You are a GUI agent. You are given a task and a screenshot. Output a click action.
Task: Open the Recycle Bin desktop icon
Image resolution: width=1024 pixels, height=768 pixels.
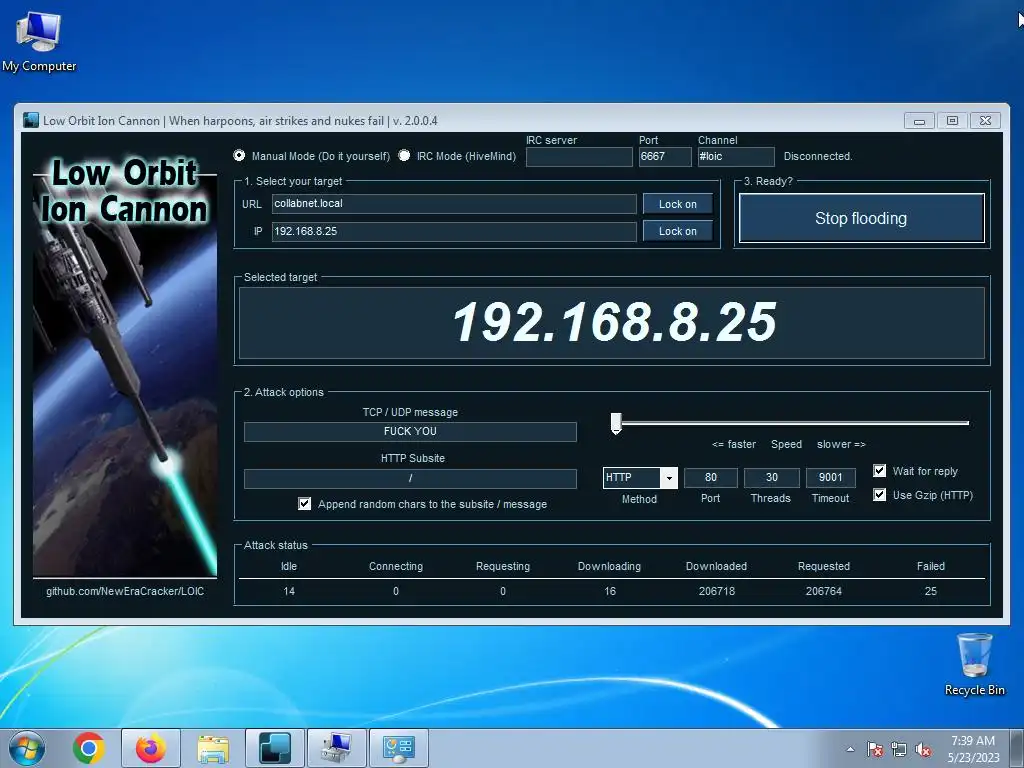point(974,664)
